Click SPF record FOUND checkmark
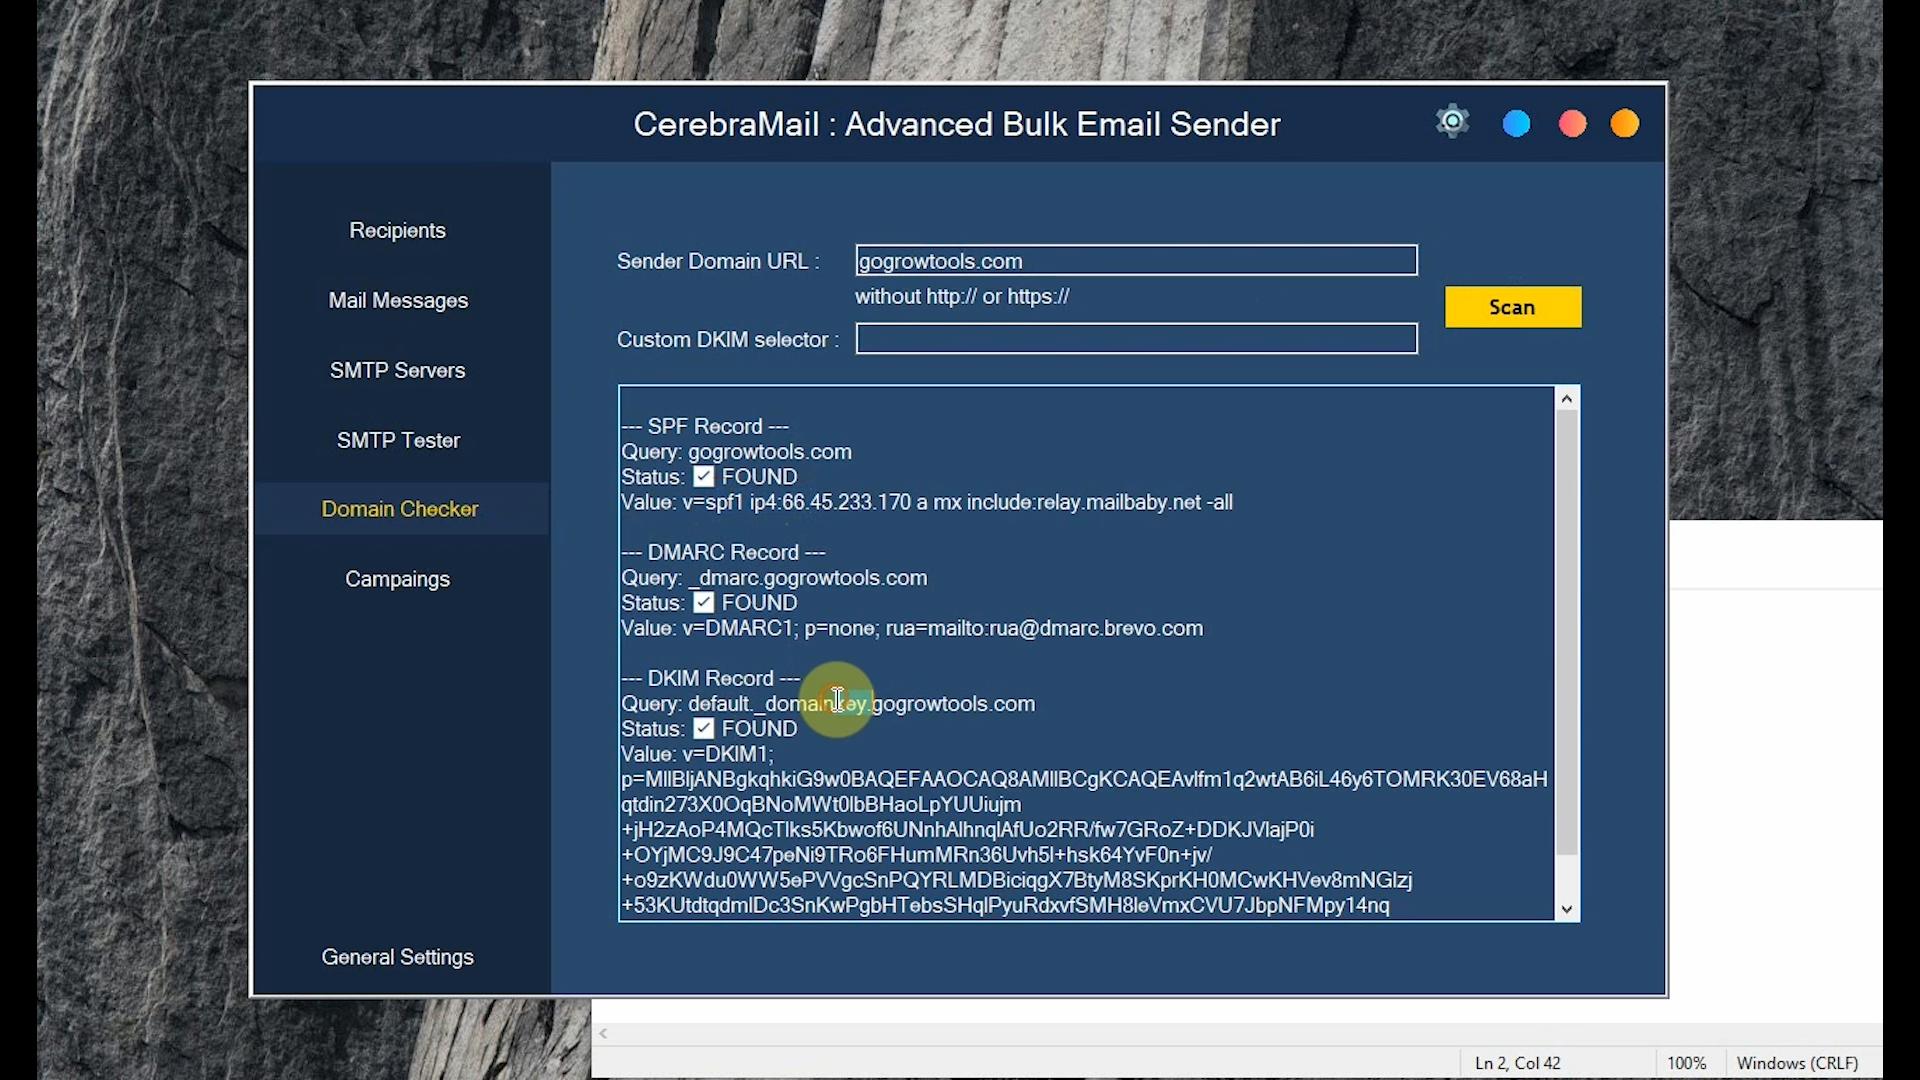 coord(704,477)
